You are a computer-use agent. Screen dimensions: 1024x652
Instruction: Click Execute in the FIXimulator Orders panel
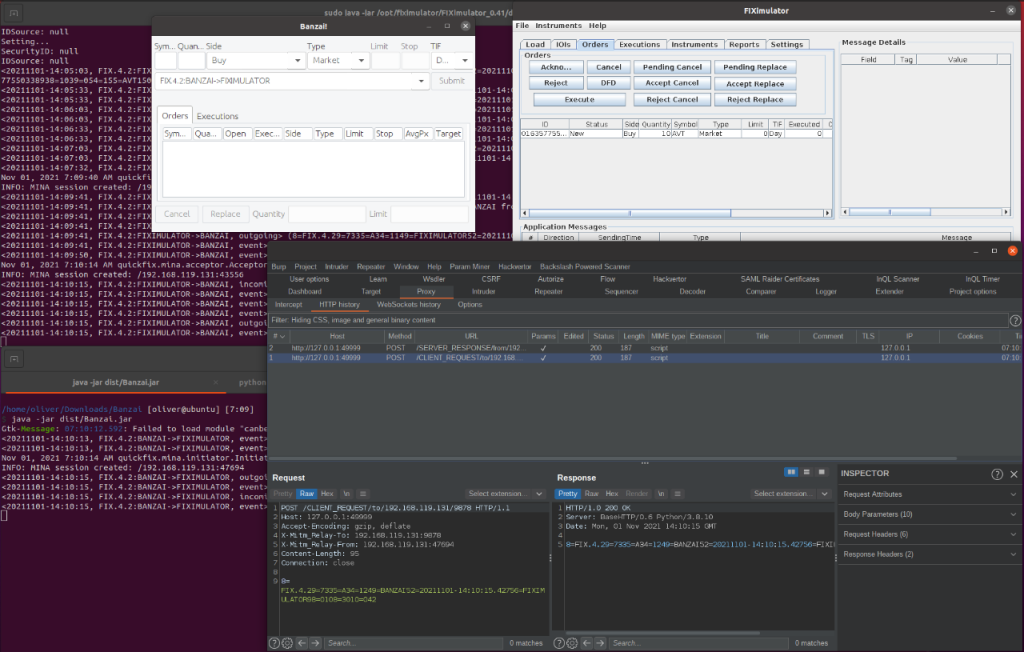581,99
